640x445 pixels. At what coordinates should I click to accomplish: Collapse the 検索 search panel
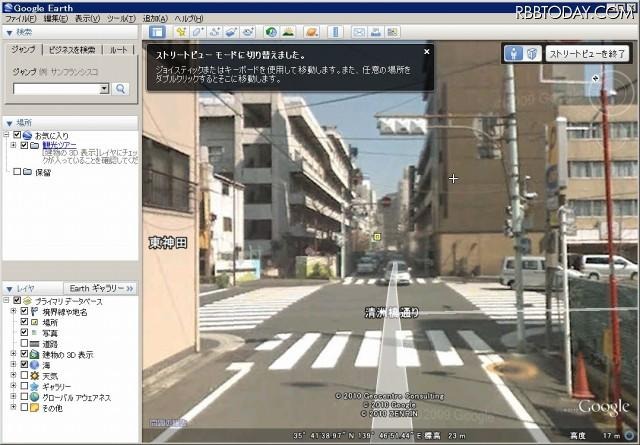7,32
